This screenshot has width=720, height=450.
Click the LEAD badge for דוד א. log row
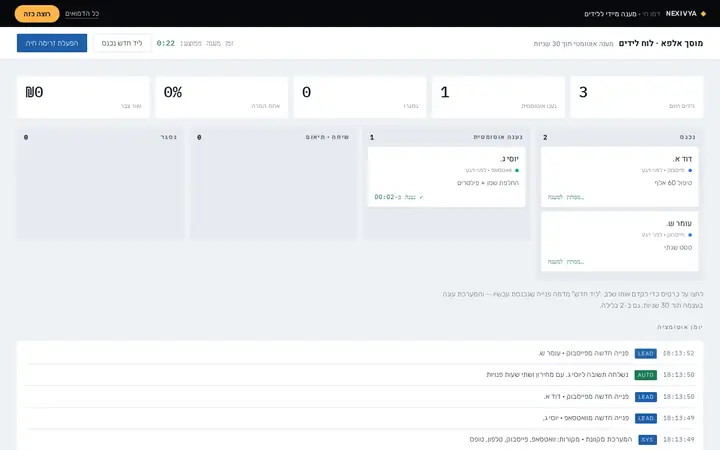click(x=646, y=397)
